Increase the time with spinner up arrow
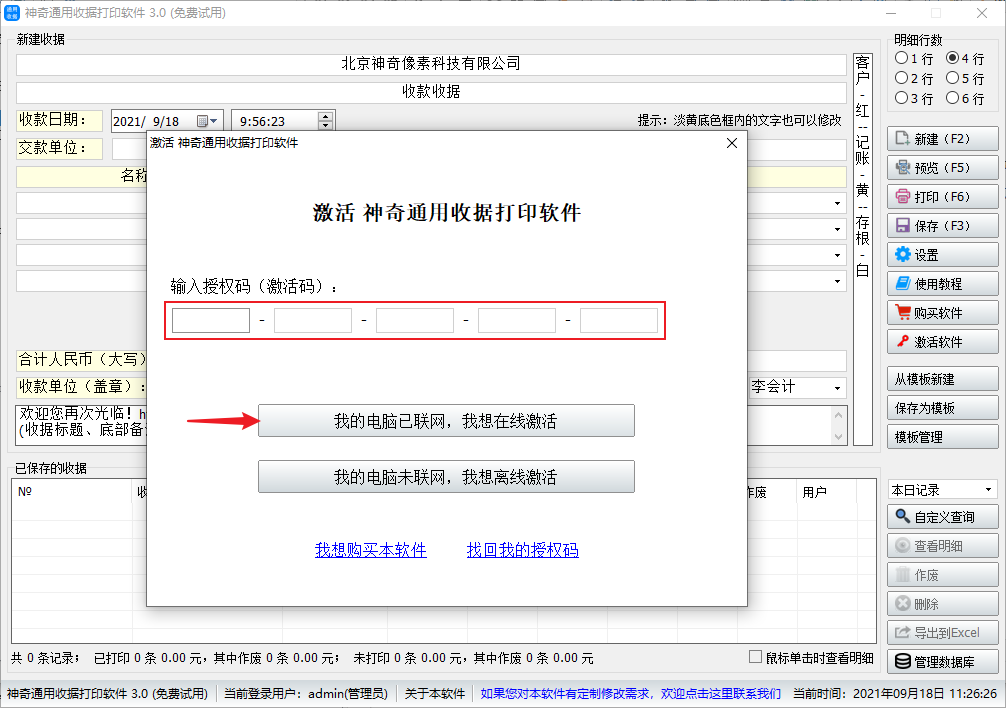Image resolution: width=1006 pixels, height=708 pixels. point(326,117)
